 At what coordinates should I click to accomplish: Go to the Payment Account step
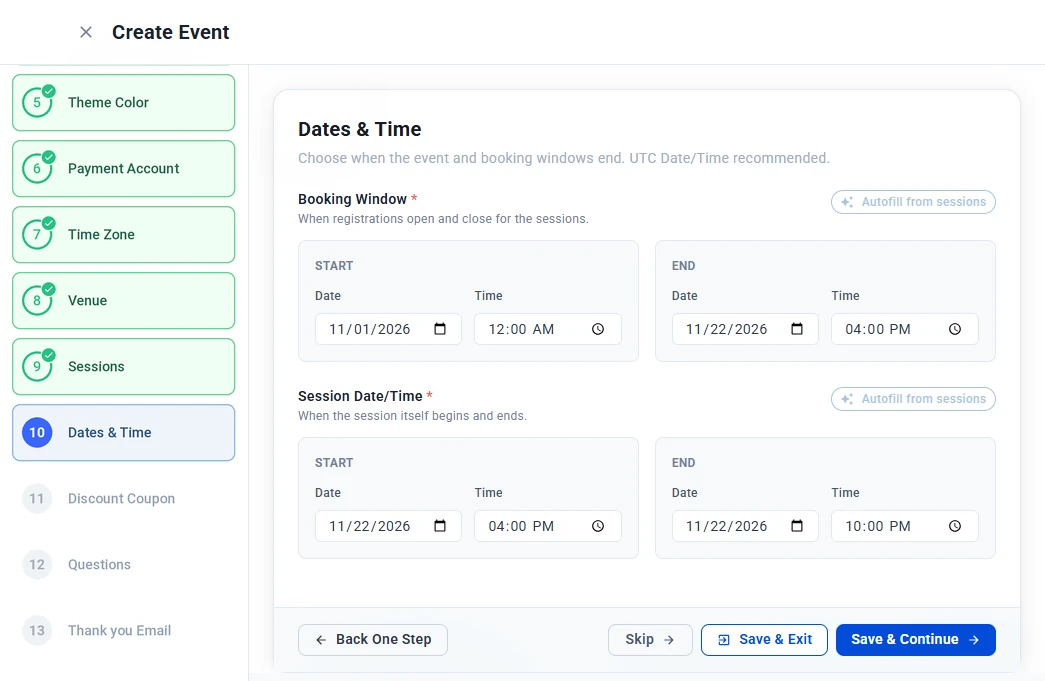pyautogui.click(x=123, y=169)
